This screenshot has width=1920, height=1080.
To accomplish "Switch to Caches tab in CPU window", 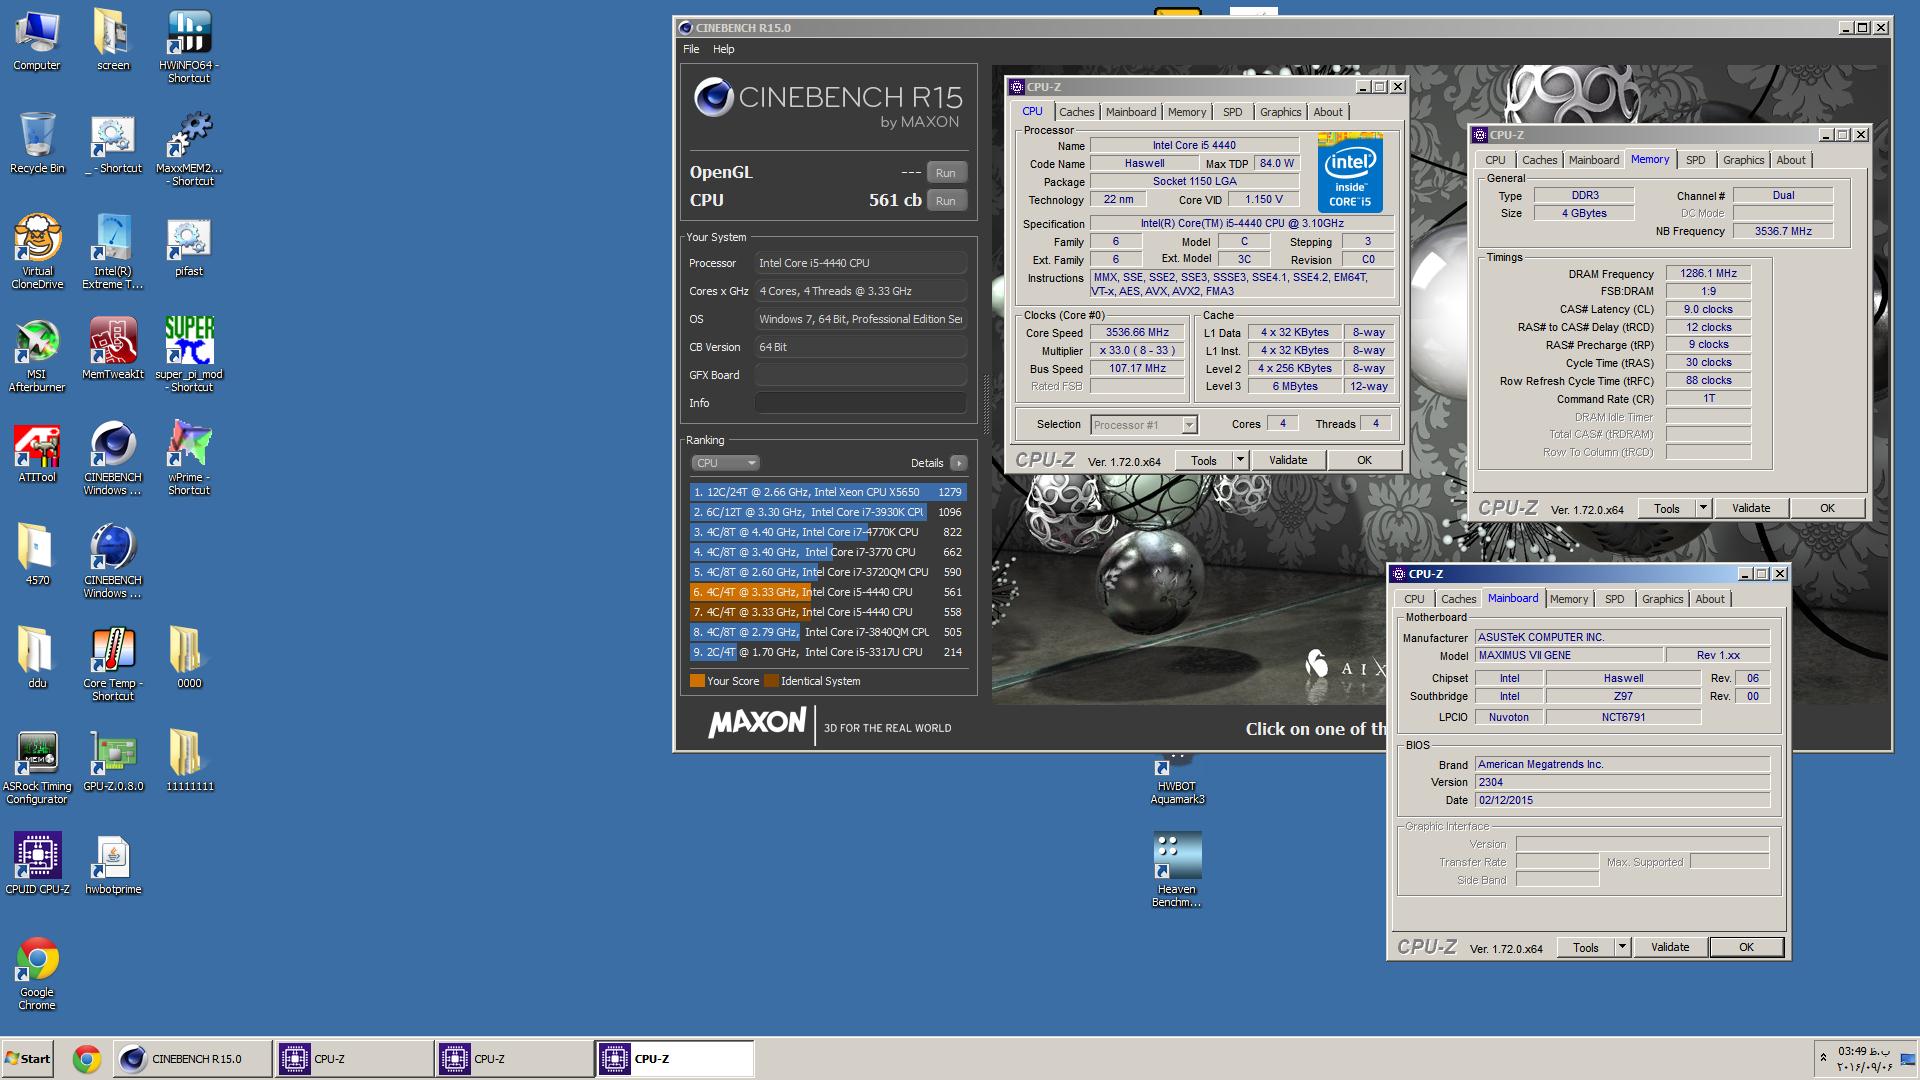I will (x=1077, y=112).
